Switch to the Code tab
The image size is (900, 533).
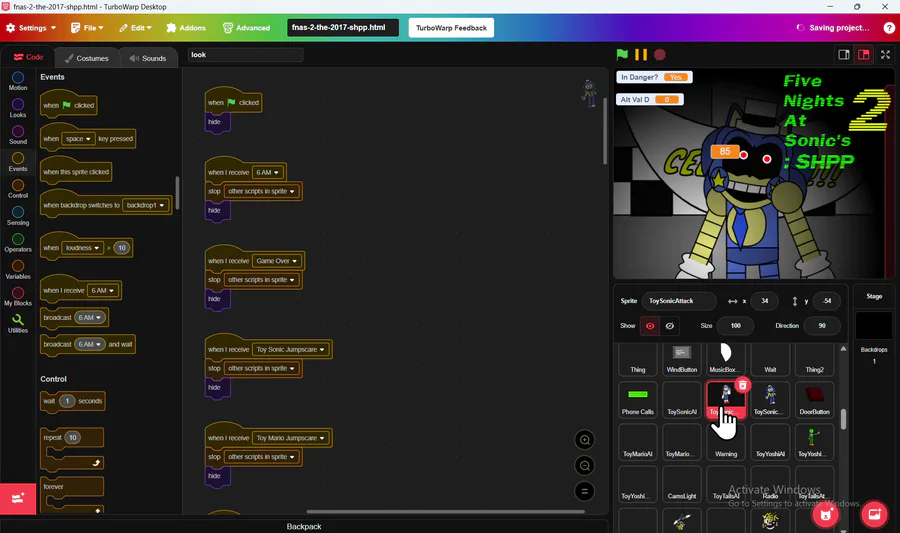(x=28, y=57)
